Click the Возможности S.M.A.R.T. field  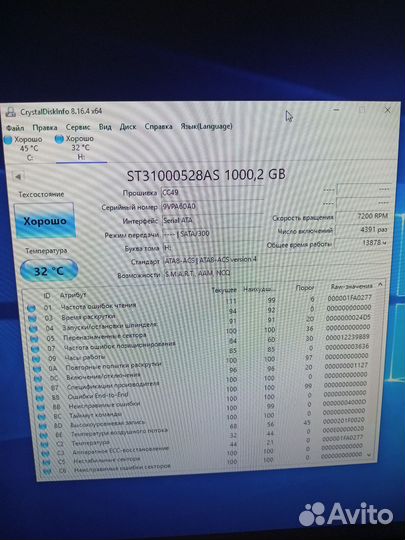(276, 273)
